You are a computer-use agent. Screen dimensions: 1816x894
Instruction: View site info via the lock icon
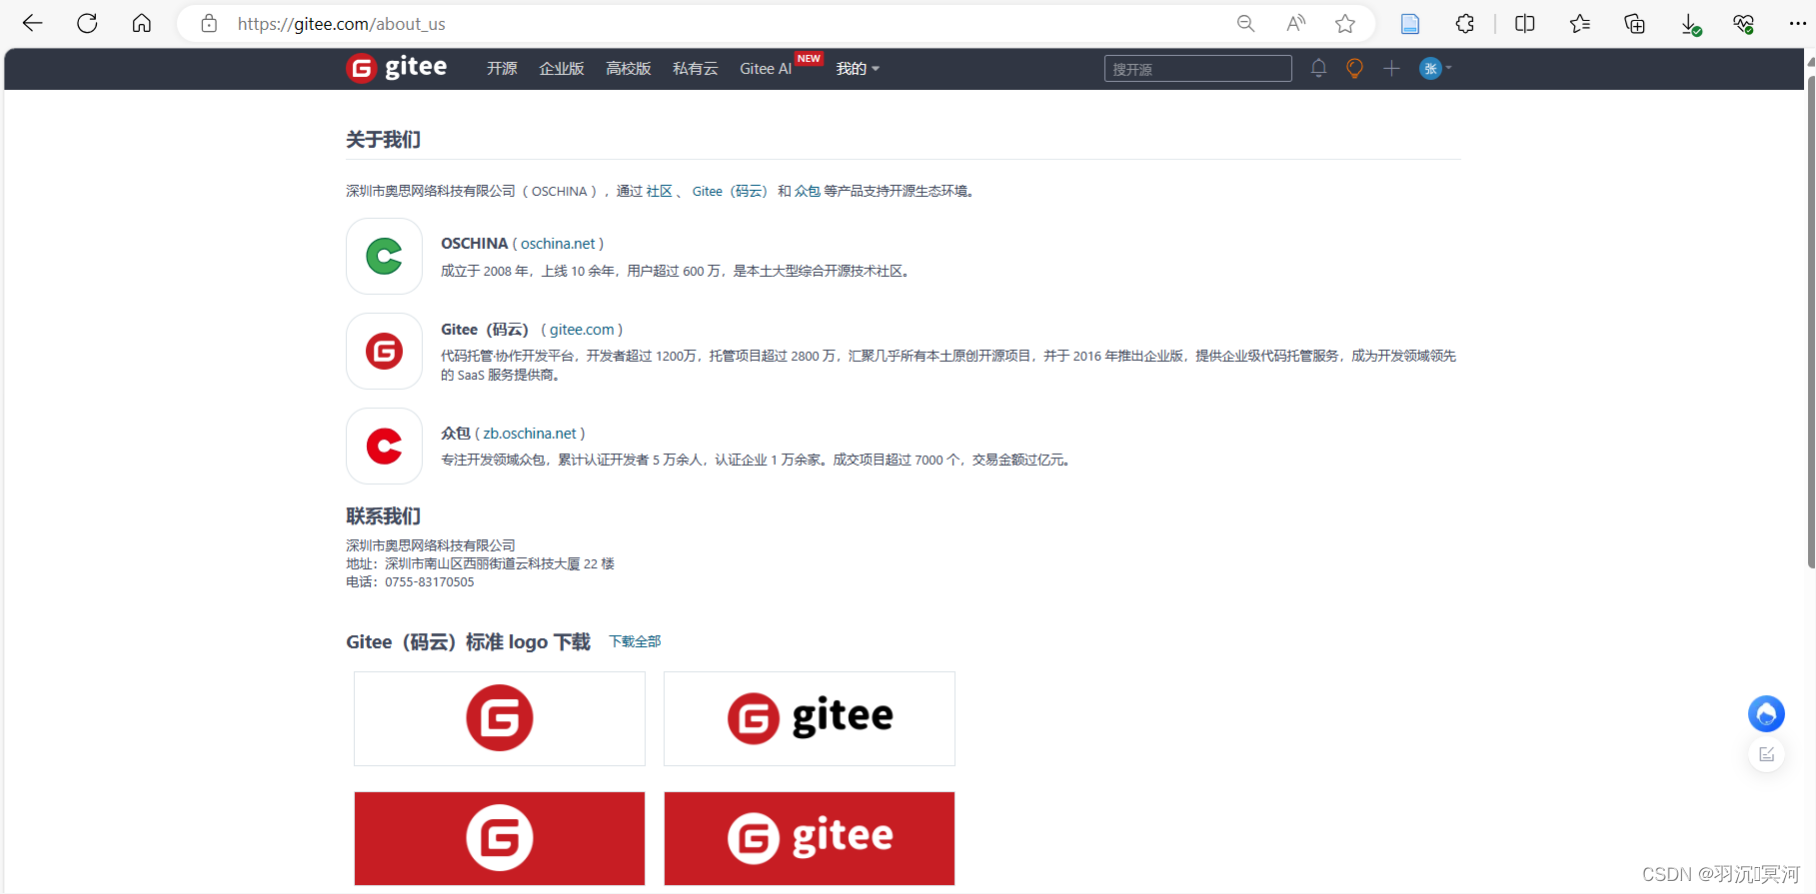(209, 23)
